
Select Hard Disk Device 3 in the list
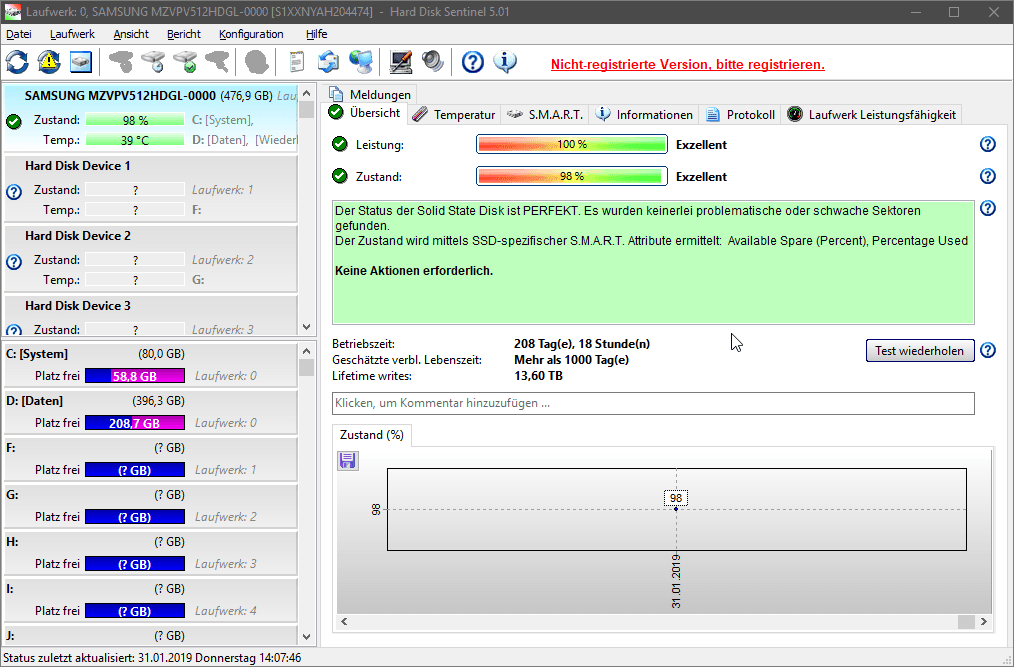point(150,316)
